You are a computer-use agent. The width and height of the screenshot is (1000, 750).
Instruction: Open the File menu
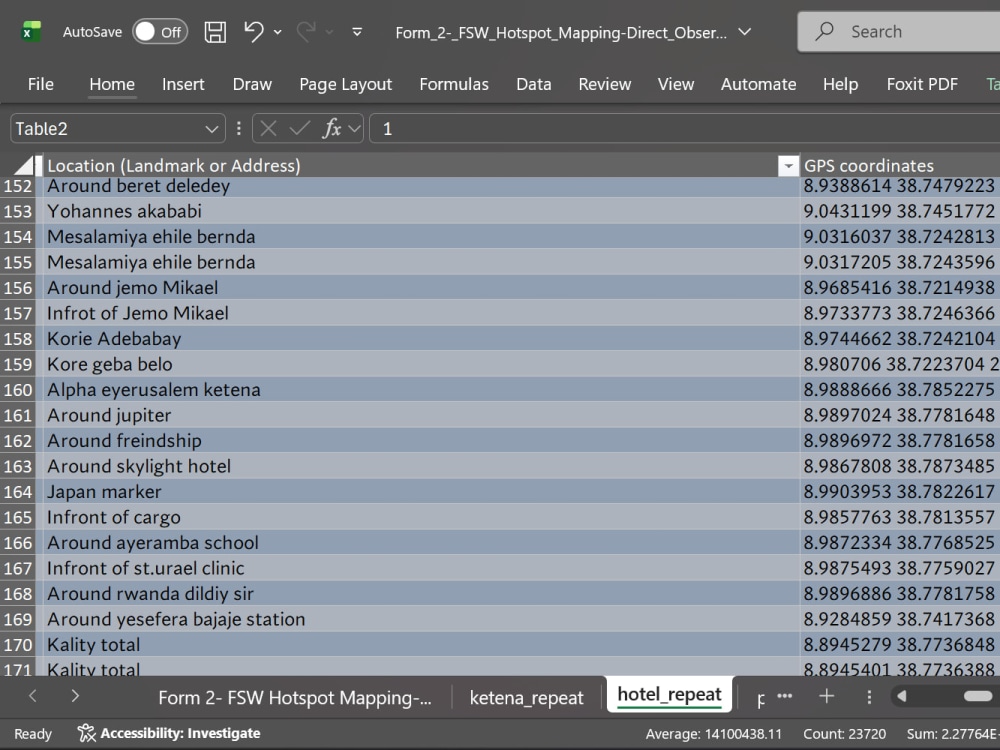coord(41,84)
